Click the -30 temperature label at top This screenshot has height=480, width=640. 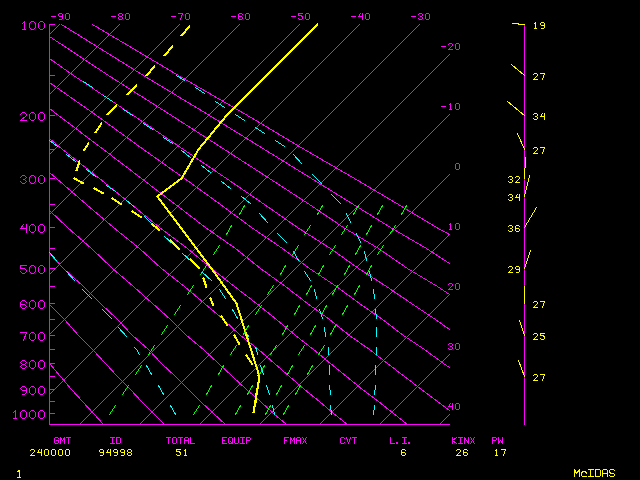pyautogui.click(x=419, y=16)
